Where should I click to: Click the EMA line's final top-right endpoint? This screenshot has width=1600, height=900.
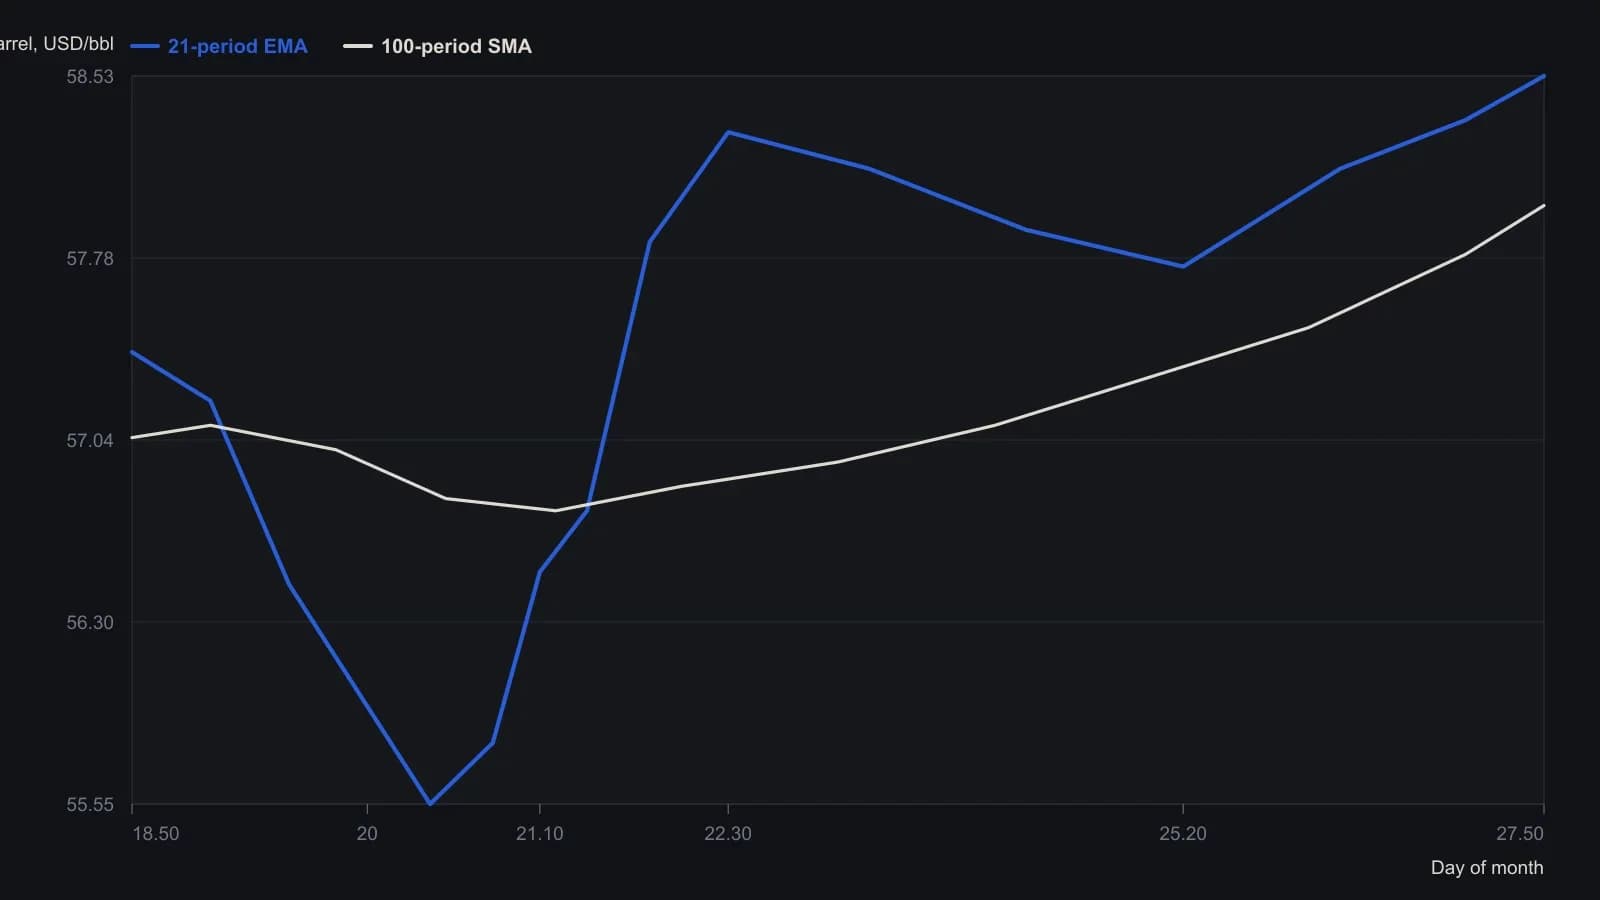point(1544,76)
